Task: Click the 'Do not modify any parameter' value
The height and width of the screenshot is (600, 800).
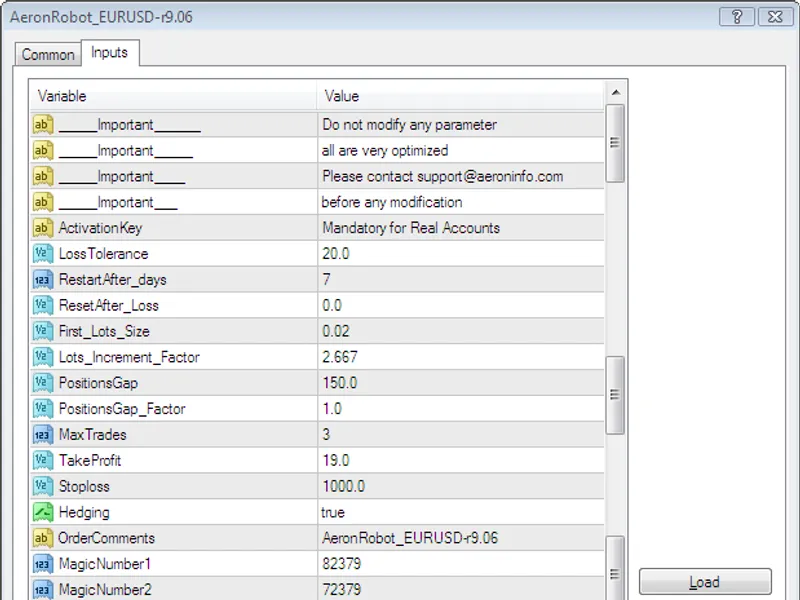Action: tap(409, 125)
